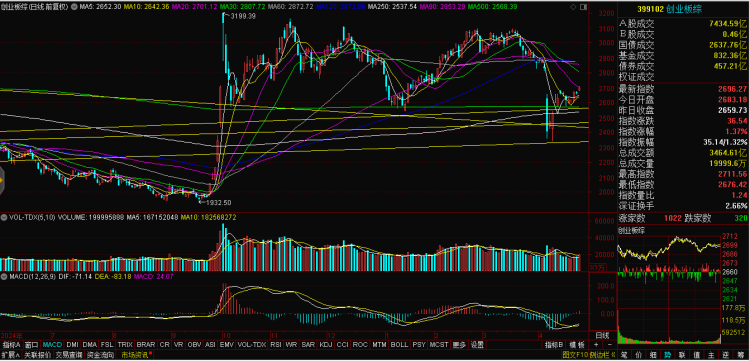Switch indicator to BOLL

pos(399,345)
